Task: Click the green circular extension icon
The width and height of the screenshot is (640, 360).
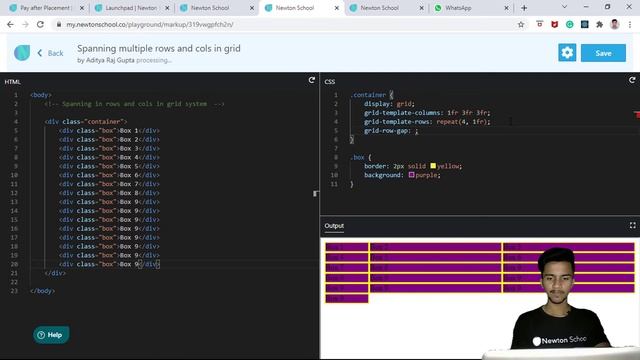Action: point(569,24)
